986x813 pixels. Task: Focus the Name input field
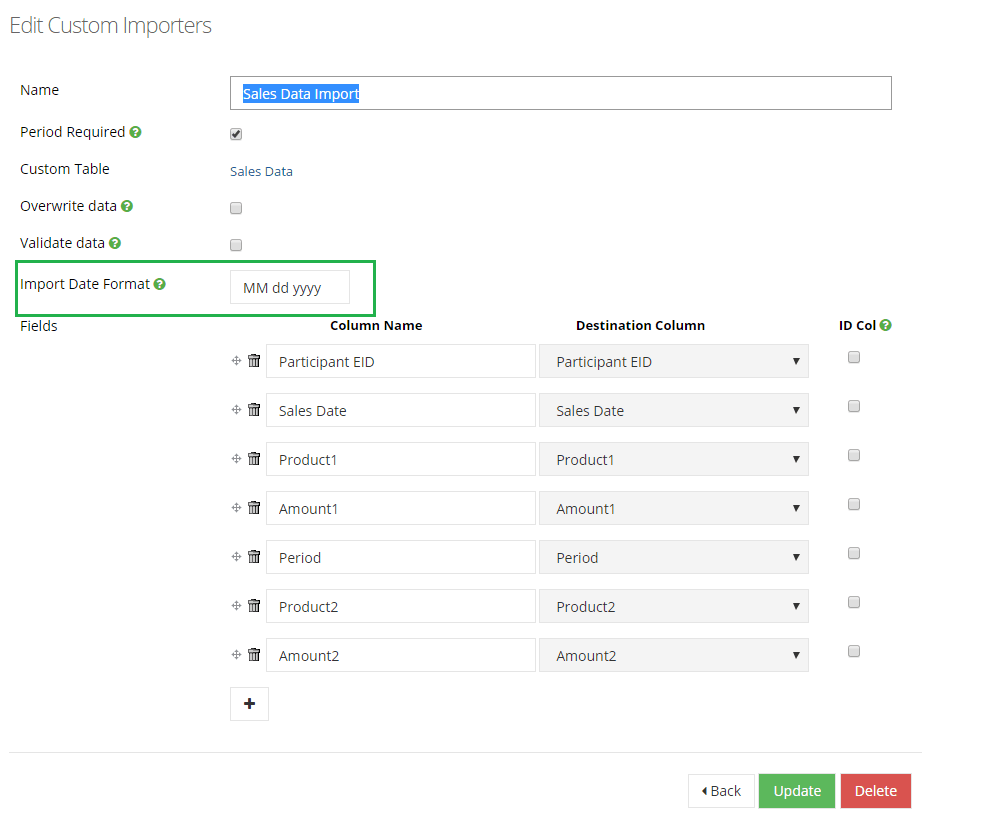tap(560, 93)
